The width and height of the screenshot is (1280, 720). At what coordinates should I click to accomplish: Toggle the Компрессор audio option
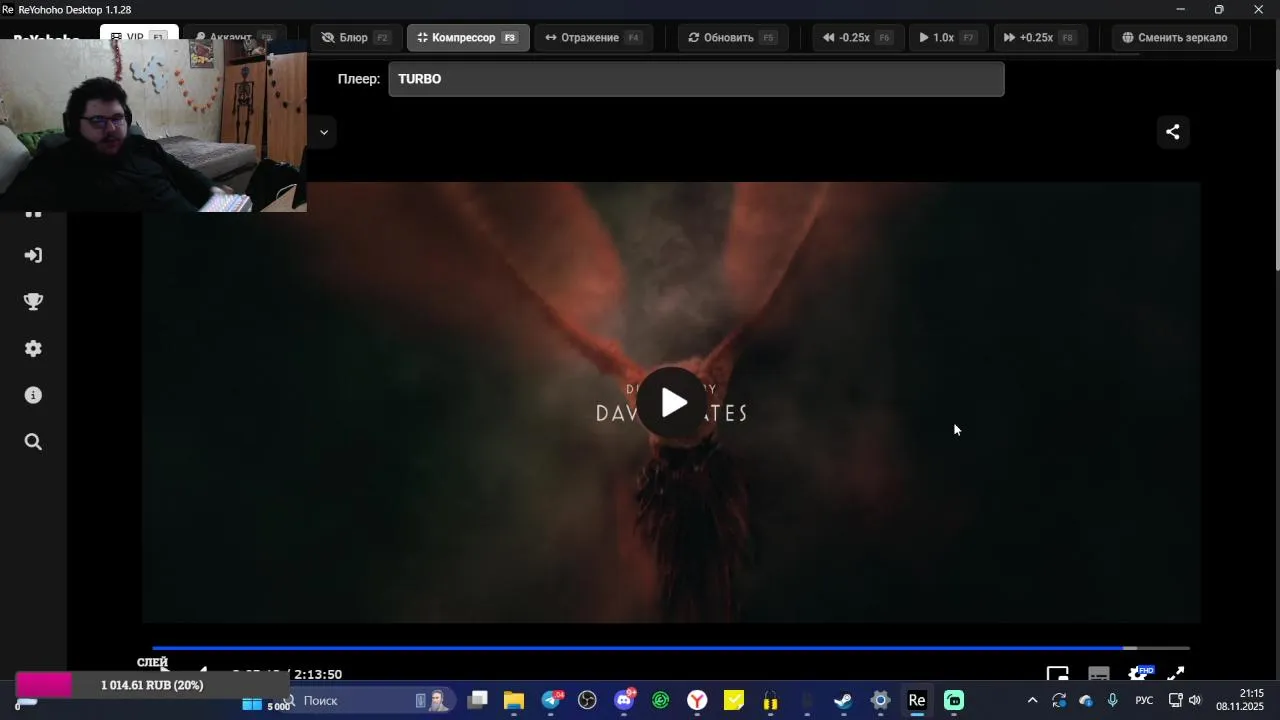coord(468,38)
